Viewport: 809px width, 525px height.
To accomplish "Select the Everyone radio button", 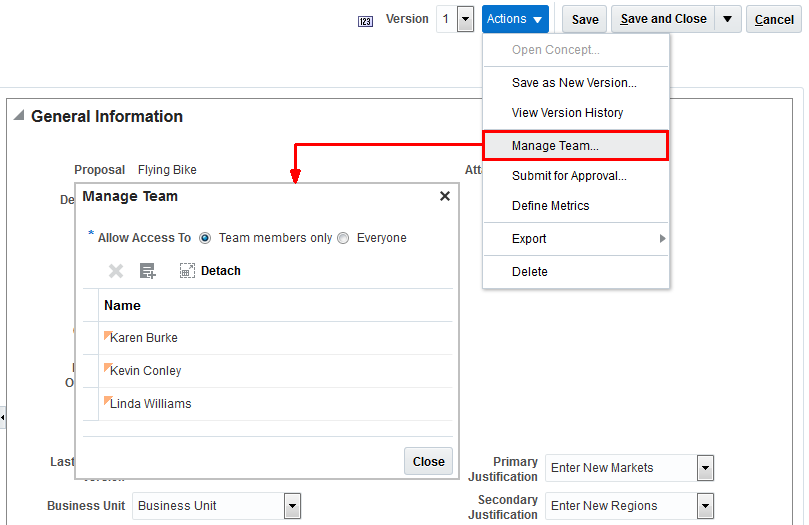I will [x=343, y=238].
